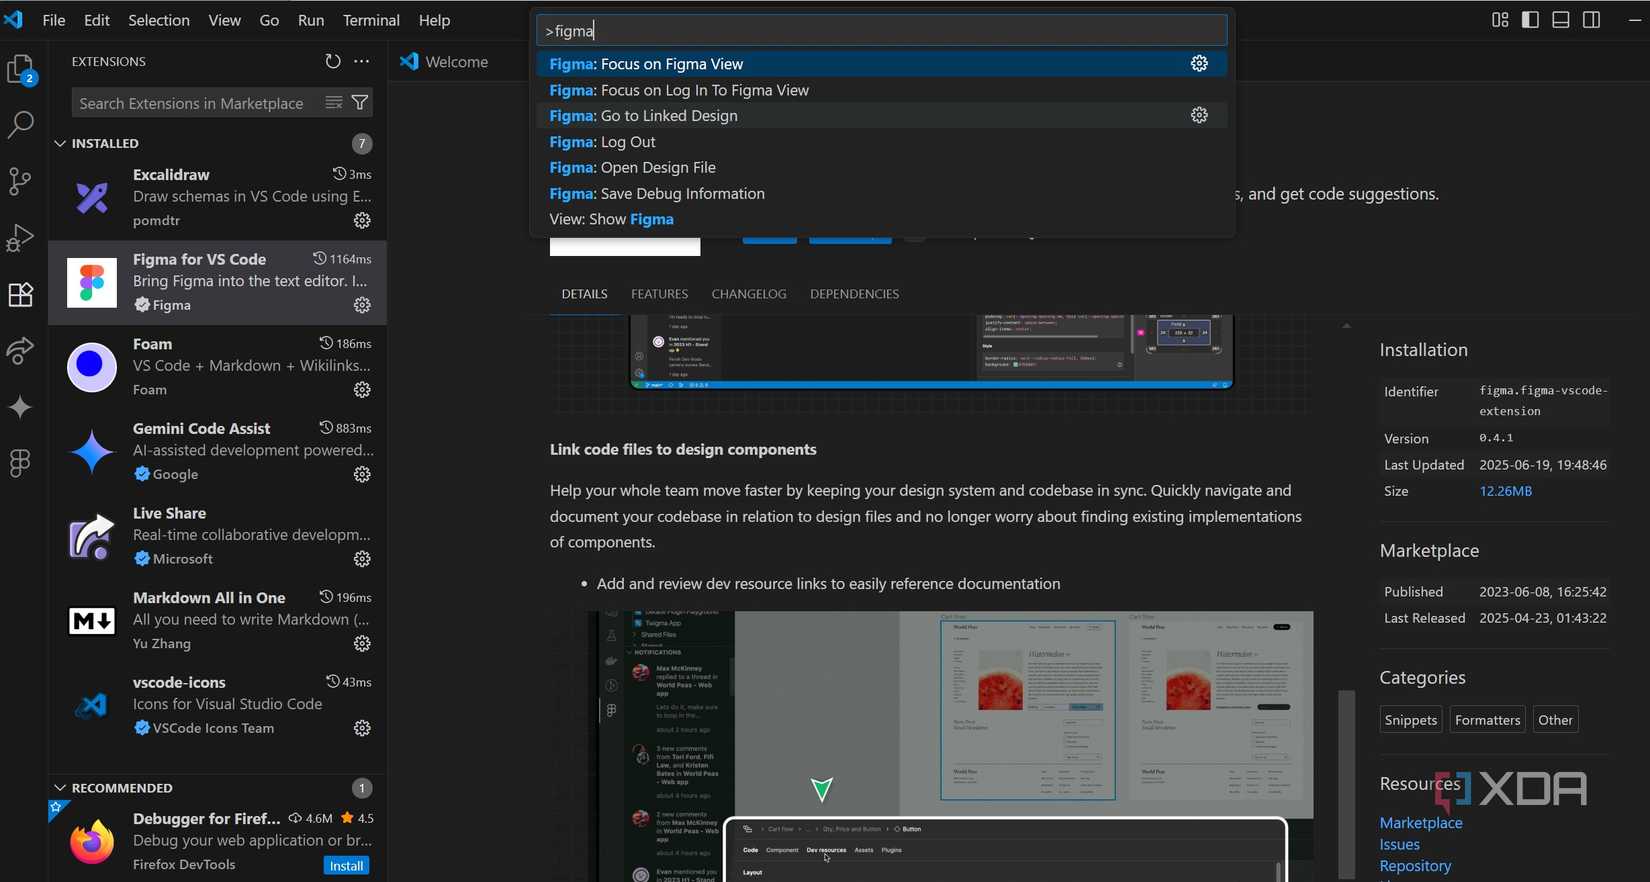Screen dimensions: 1650x882
Task: Open the Explorer view in activity bar
Action: (x=21, y=69)
